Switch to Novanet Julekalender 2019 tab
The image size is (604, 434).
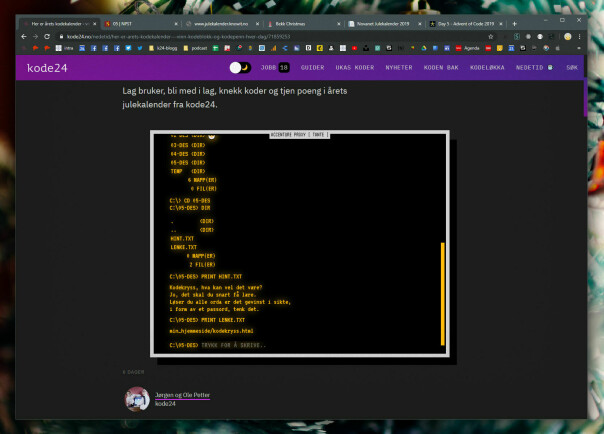point(385,24)
